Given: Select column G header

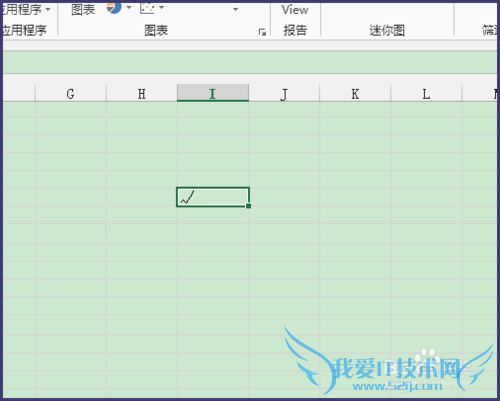Looking at the screenshot, I should (x=70, y=93).
